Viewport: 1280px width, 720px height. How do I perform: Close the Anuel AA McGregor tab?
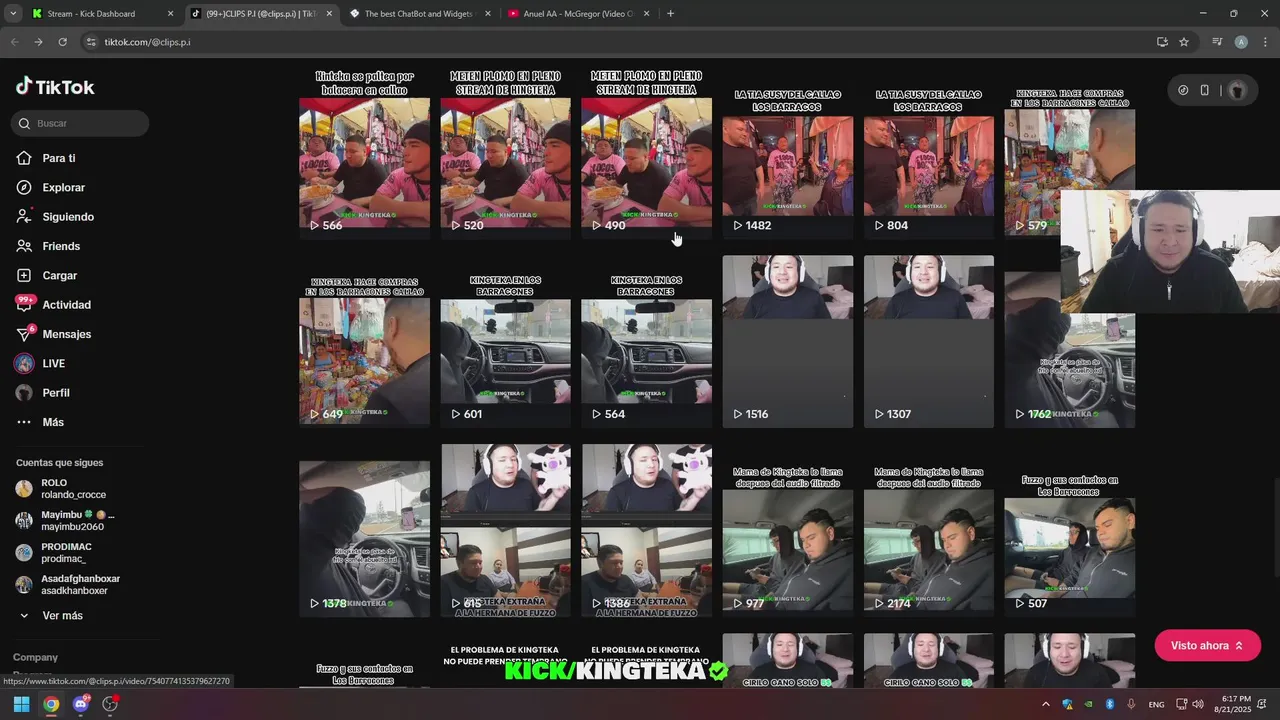[x=646, y=14]
